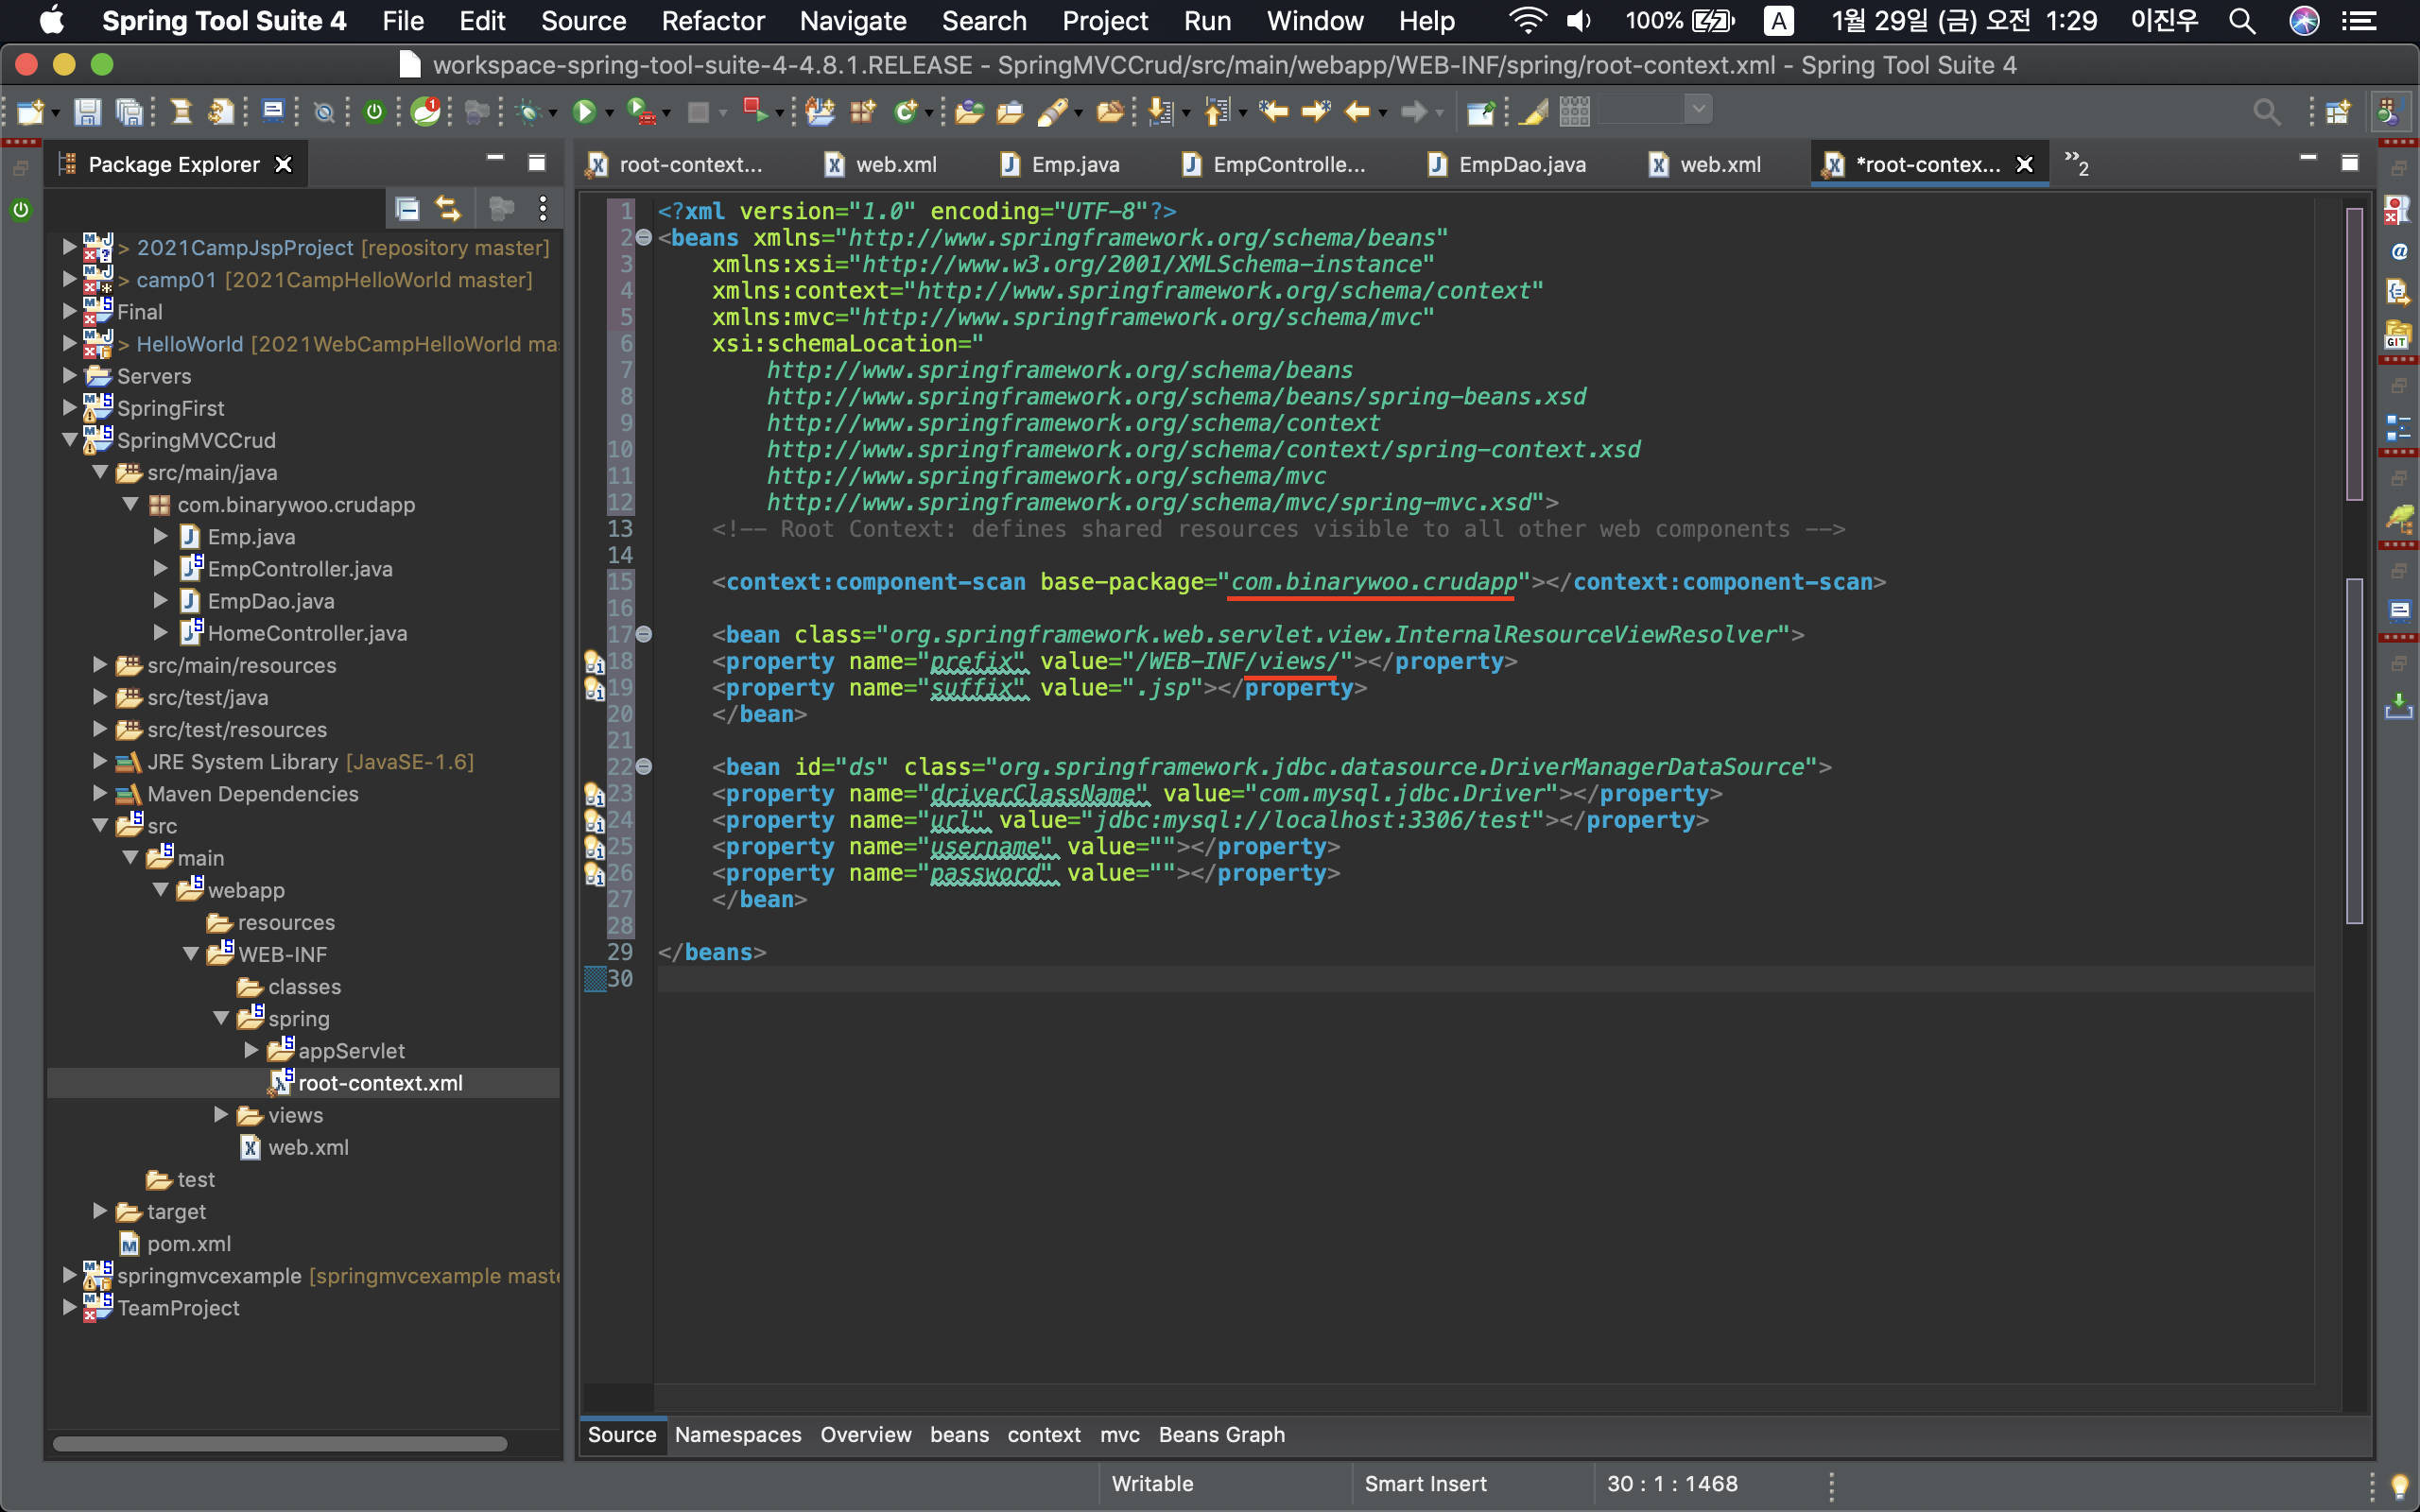This screenshot has height=1512, width=2420.
Task: Toggle folding on bean at line 17
Action: coord(644,635)
